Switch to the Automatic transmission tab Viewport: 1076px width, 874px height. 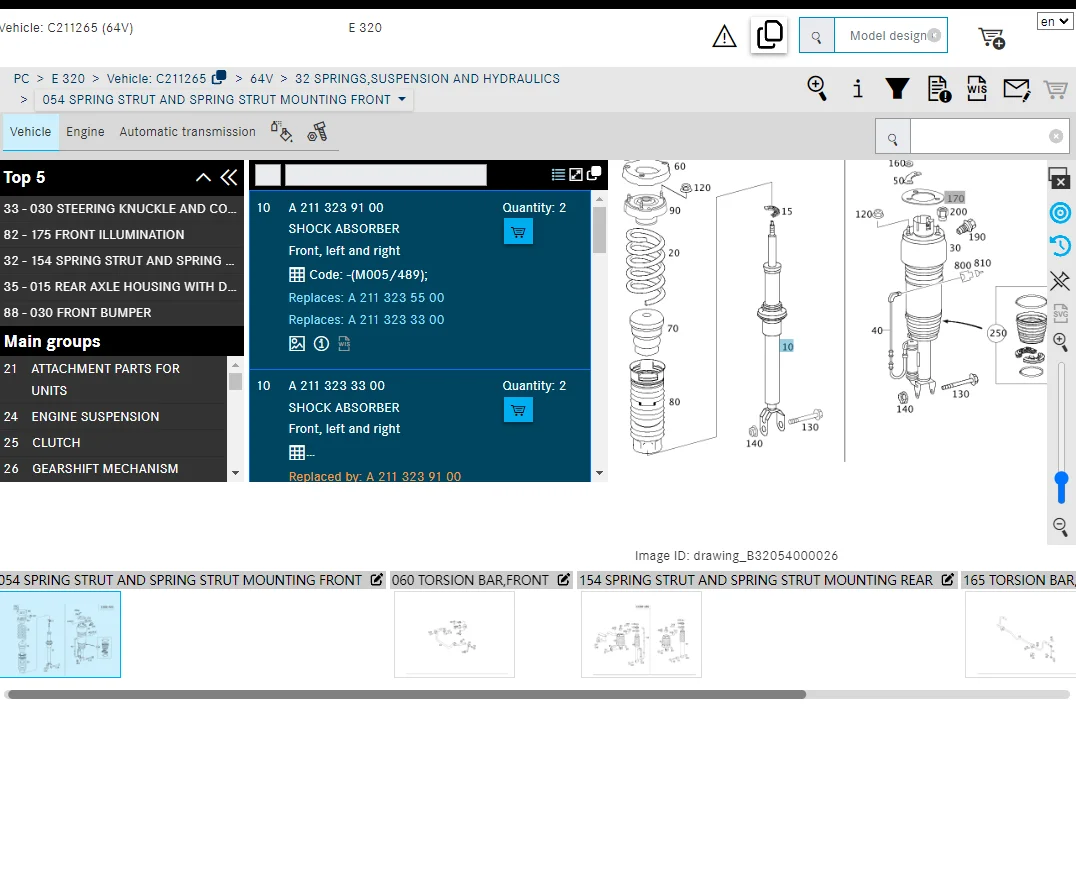(187, 132)
